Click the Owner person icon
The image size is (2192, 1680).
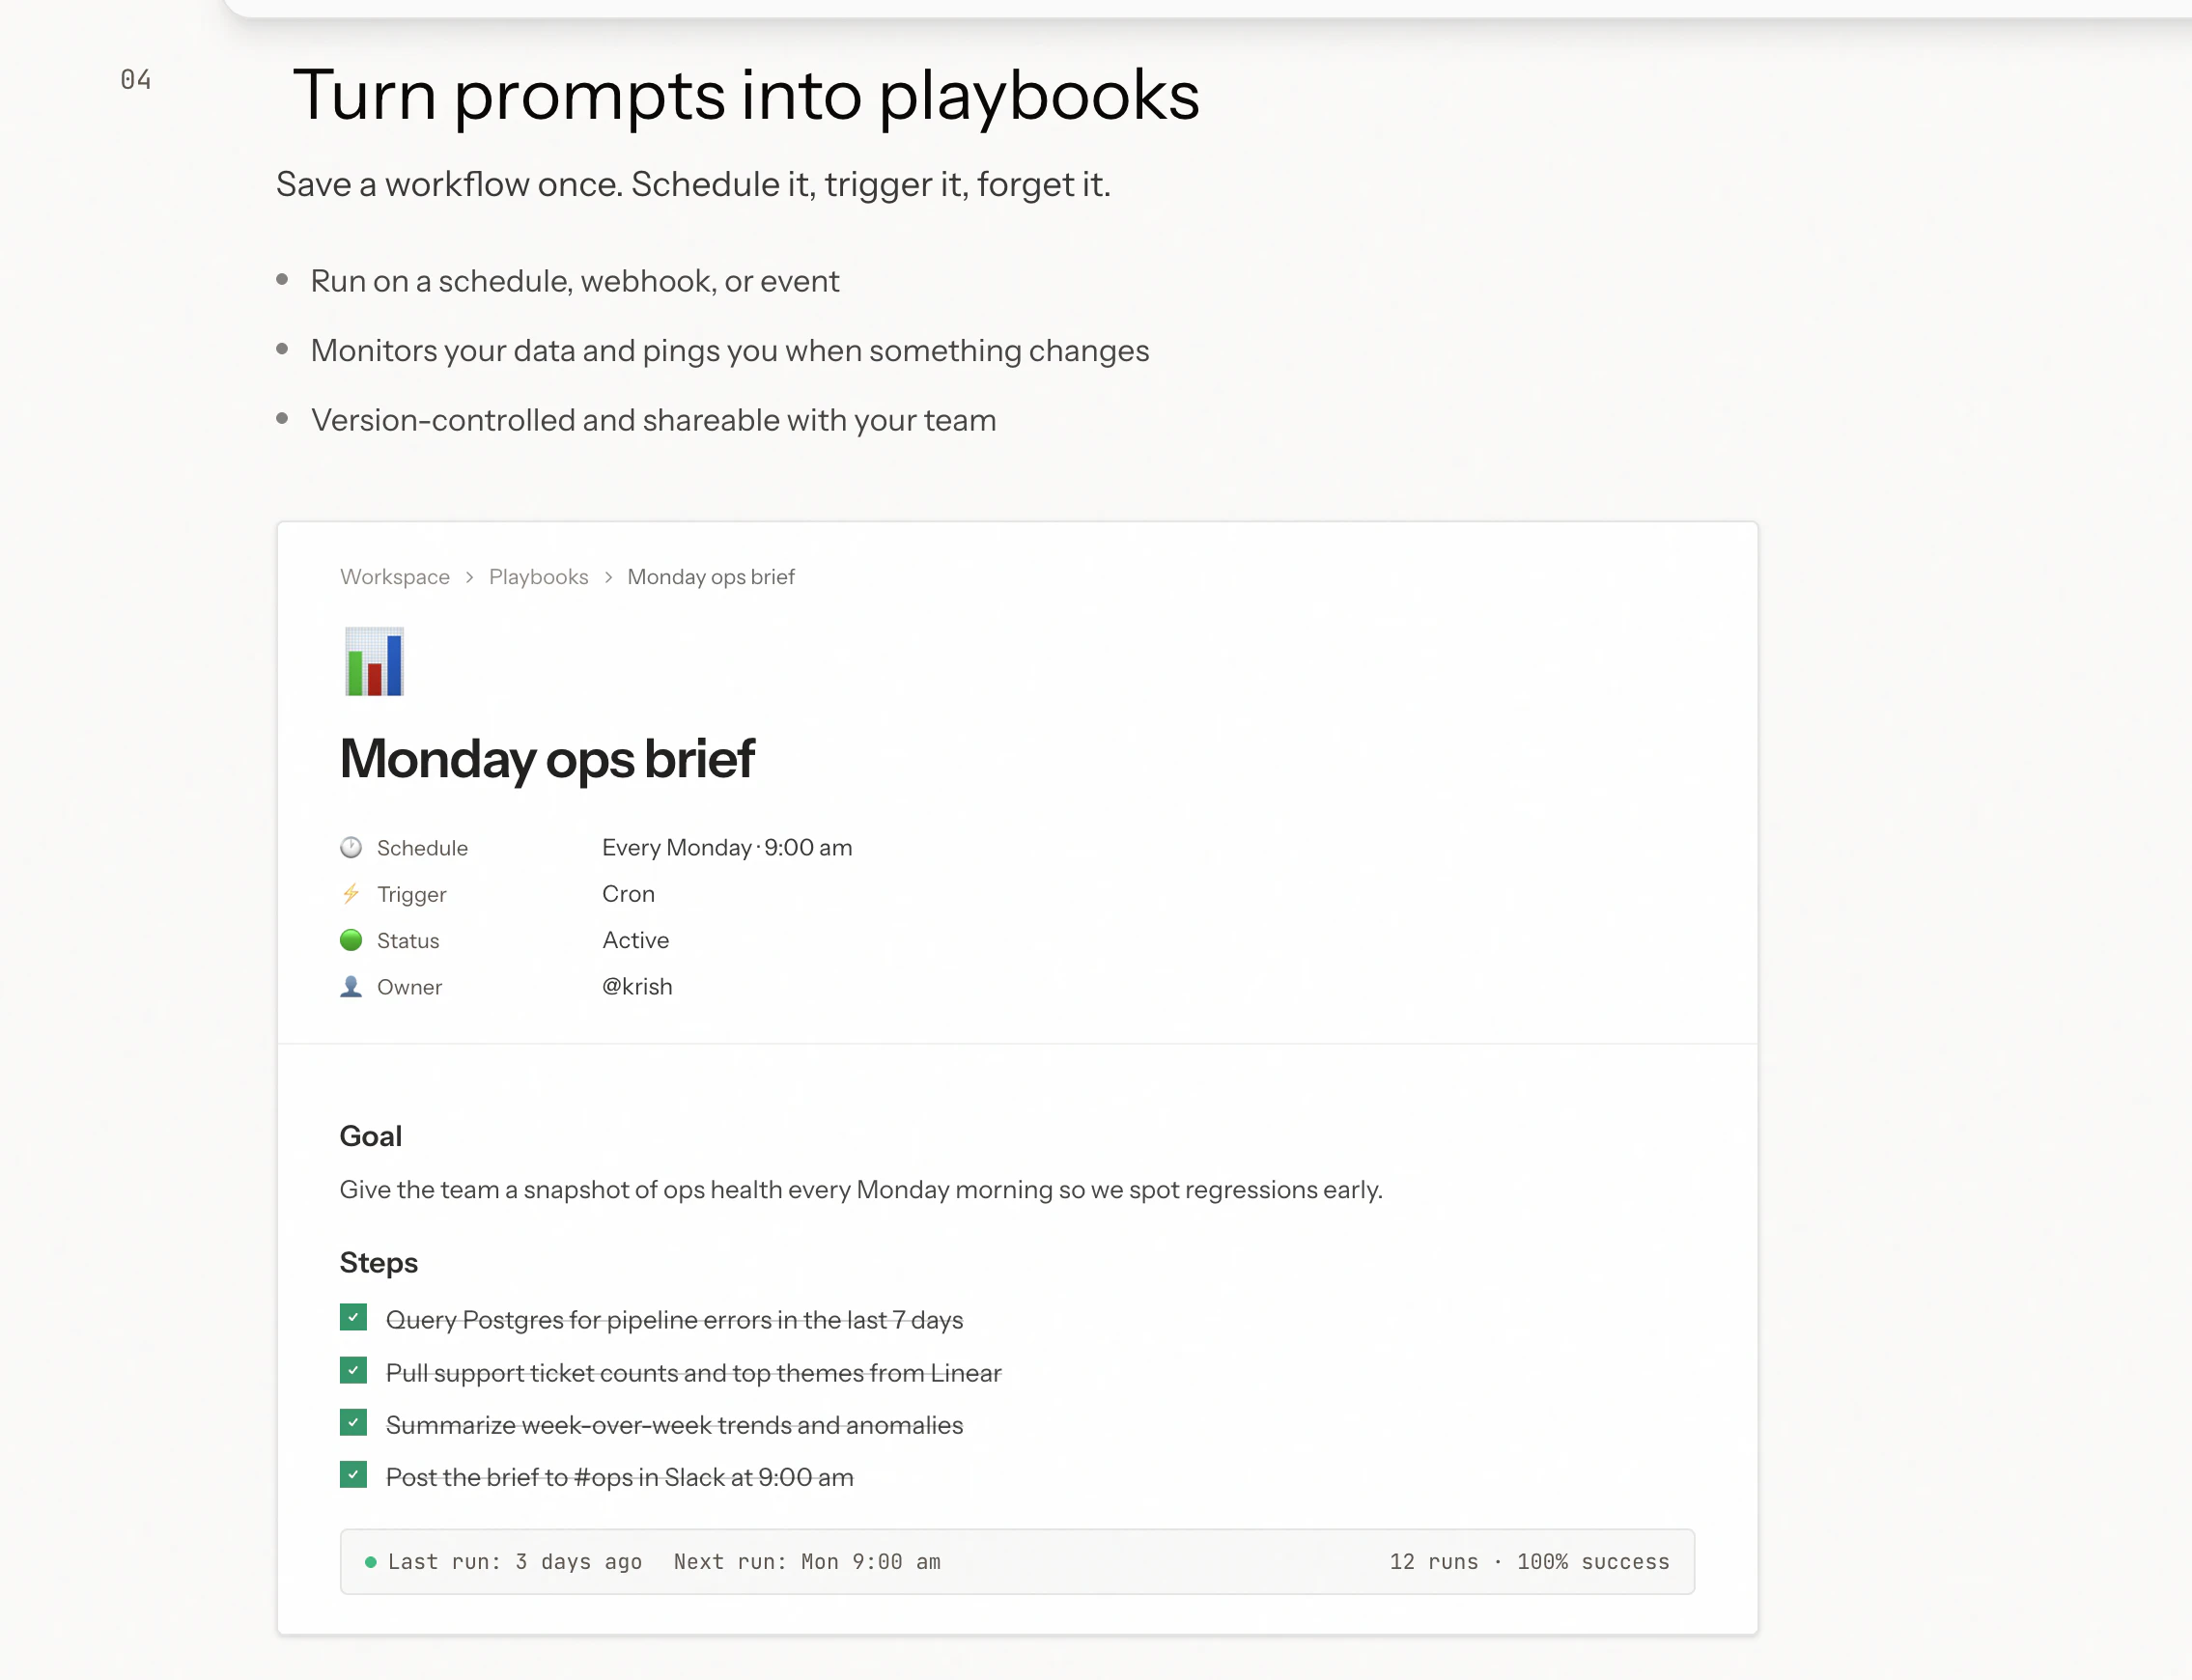coord(351,987)
